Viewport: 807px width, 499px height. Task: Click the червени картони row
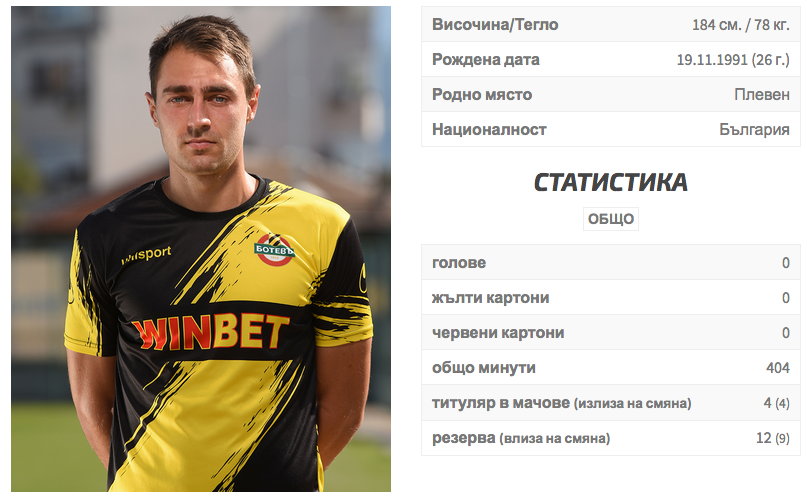coord(611,332)
